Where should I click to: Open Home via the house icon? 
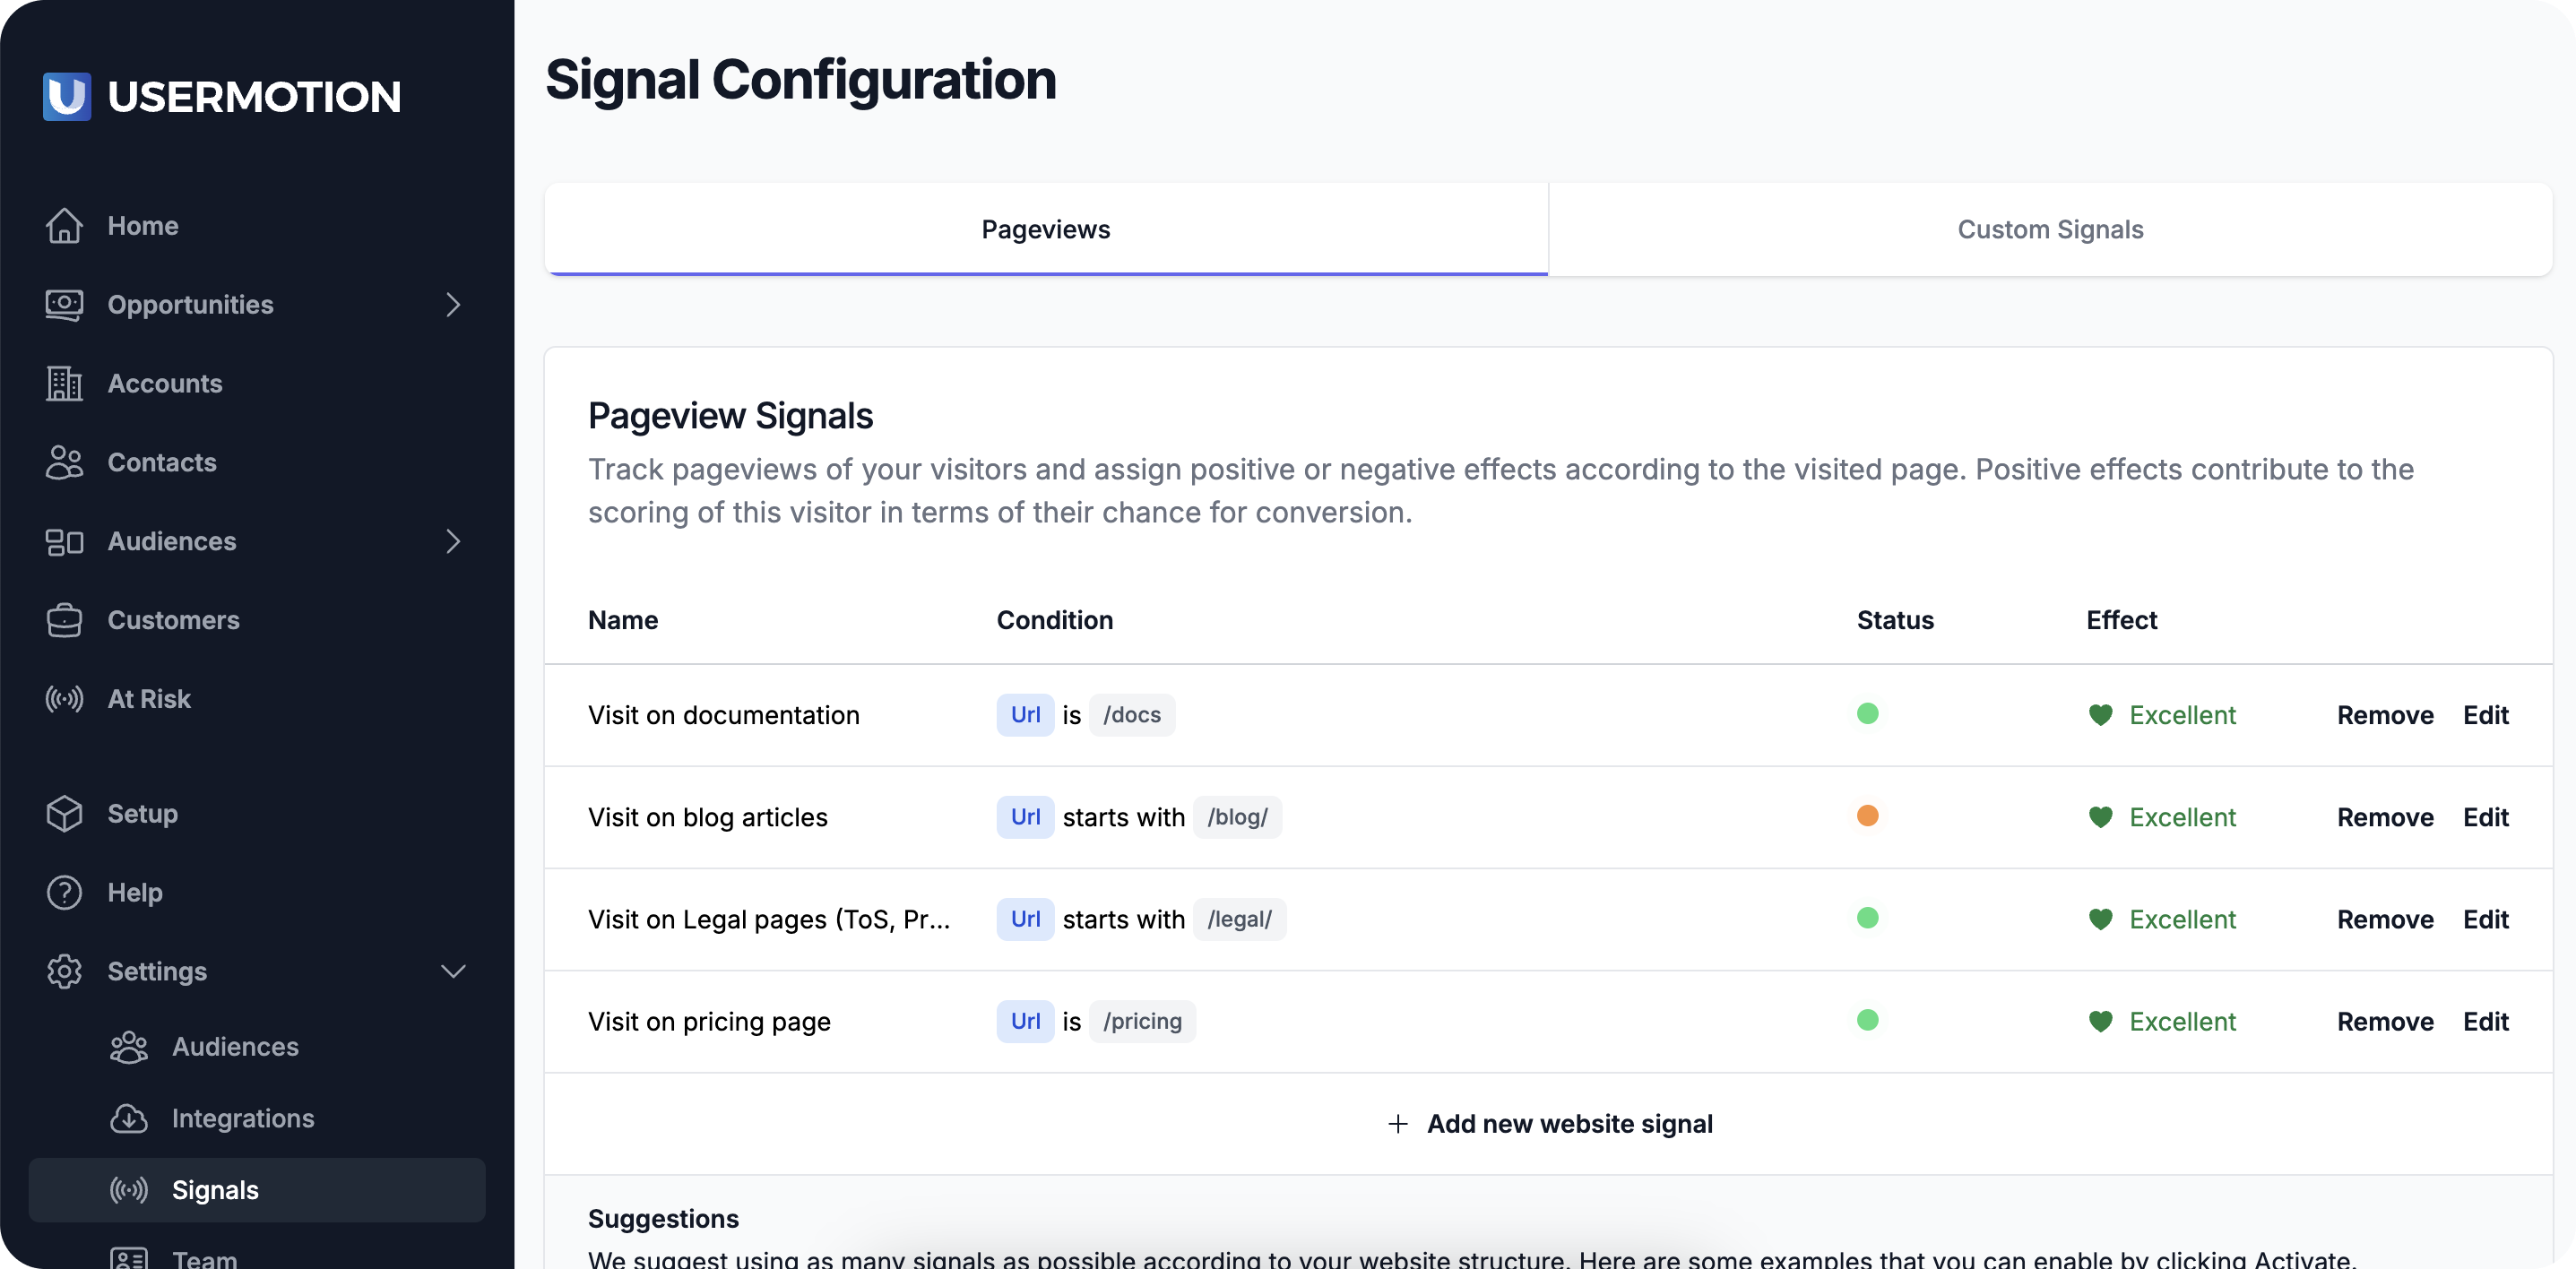(x=64, y=226)
